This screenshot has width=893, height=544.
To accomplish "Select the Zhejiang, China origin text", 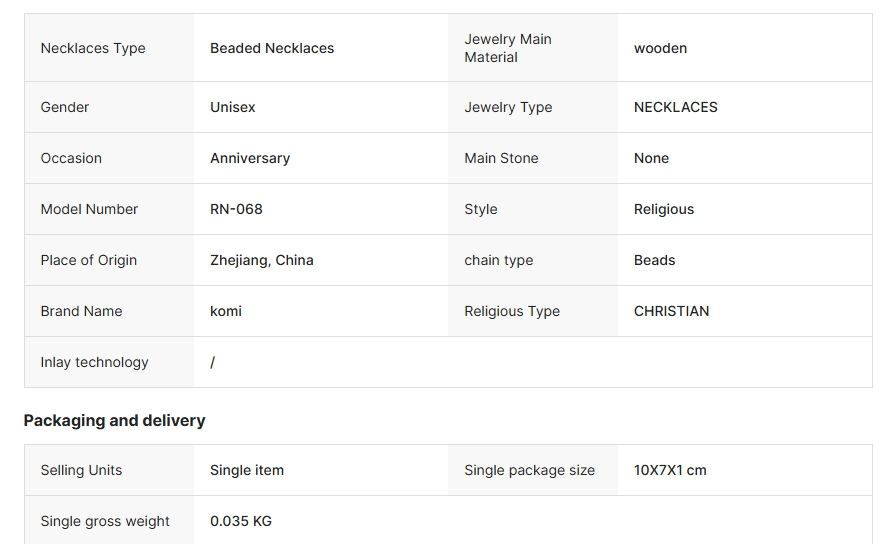I will [x=261, y=260].
